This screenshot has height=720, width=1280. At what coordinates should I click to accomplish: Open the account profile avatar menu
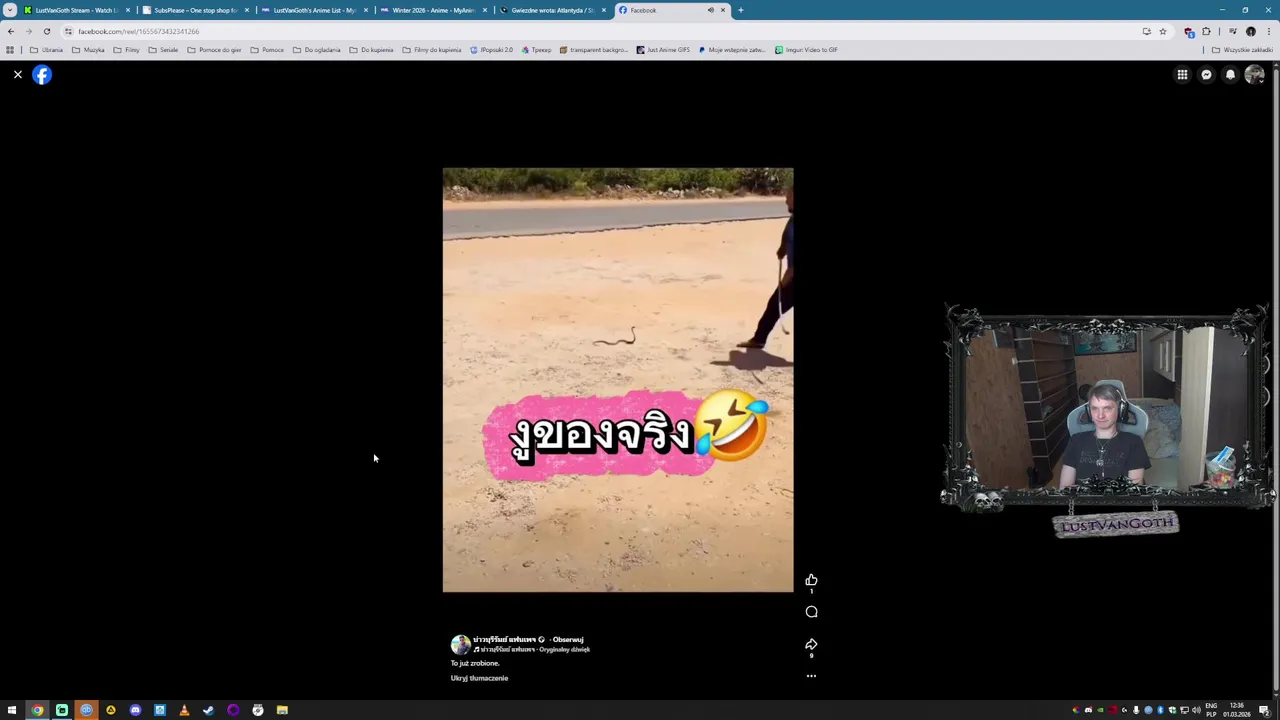[1254, 75]
